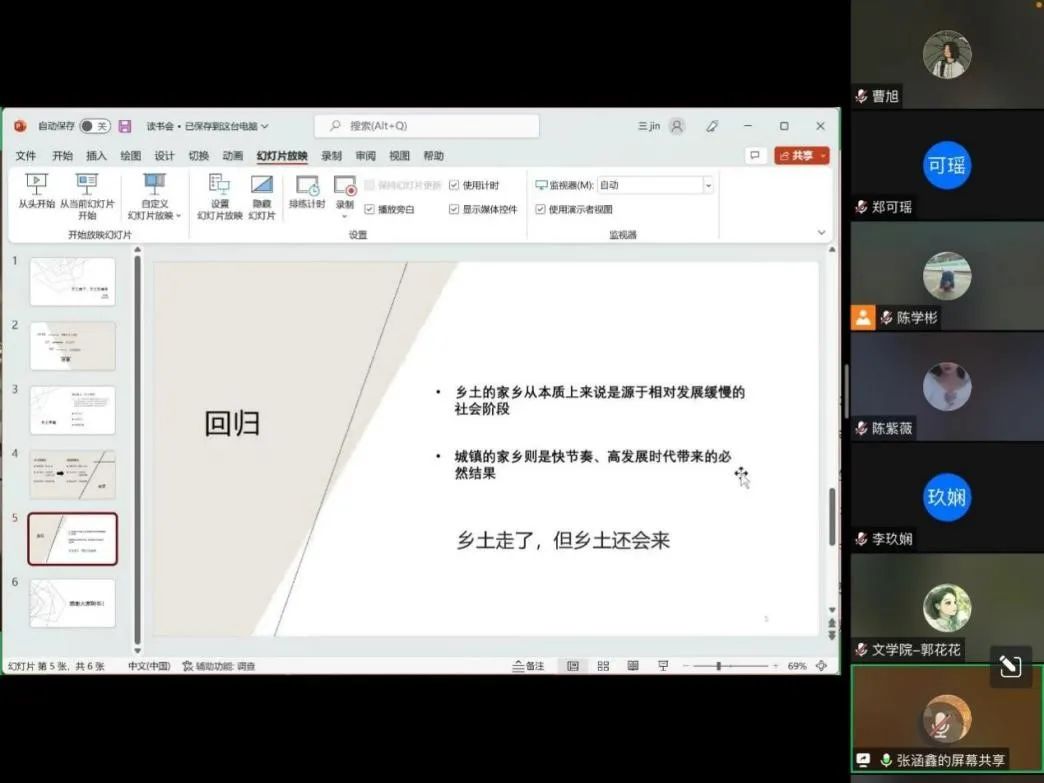Switch to Reading view in status bar
This screenshot has width=1044, height=783.
tap(633, 666)
